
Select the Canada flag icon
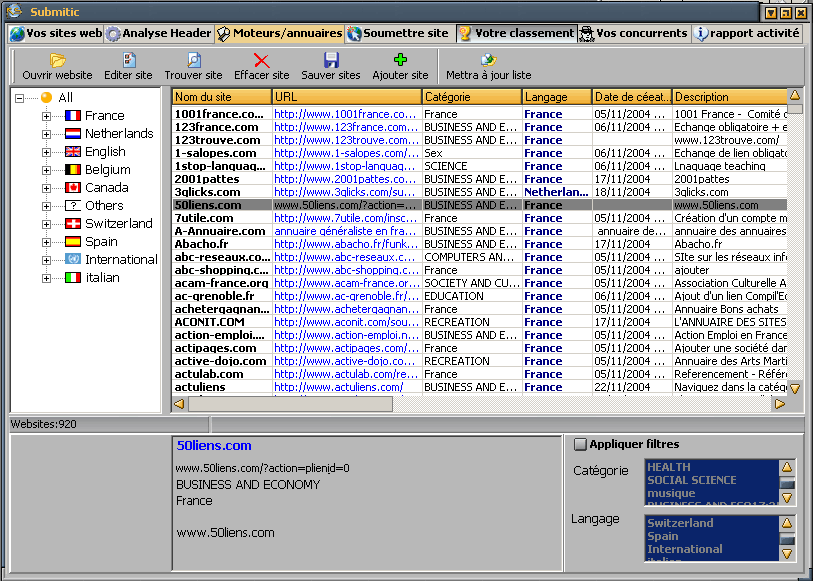73,188
